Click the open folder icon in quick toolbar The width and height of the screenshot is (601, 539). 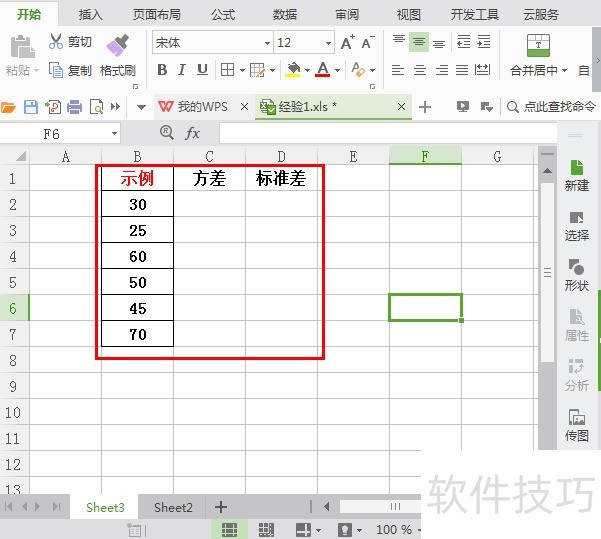click(8, 107)
